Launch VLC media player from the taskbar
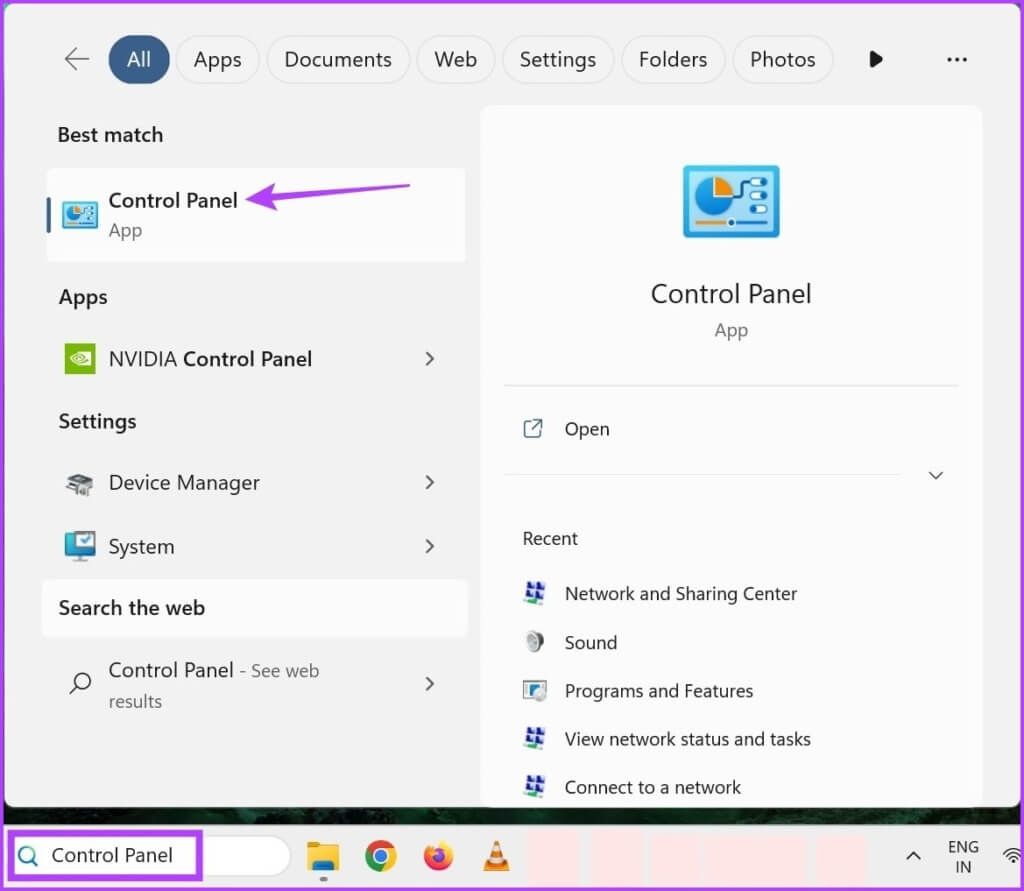This screenshot has height=891, width=1024. [495, 856]
